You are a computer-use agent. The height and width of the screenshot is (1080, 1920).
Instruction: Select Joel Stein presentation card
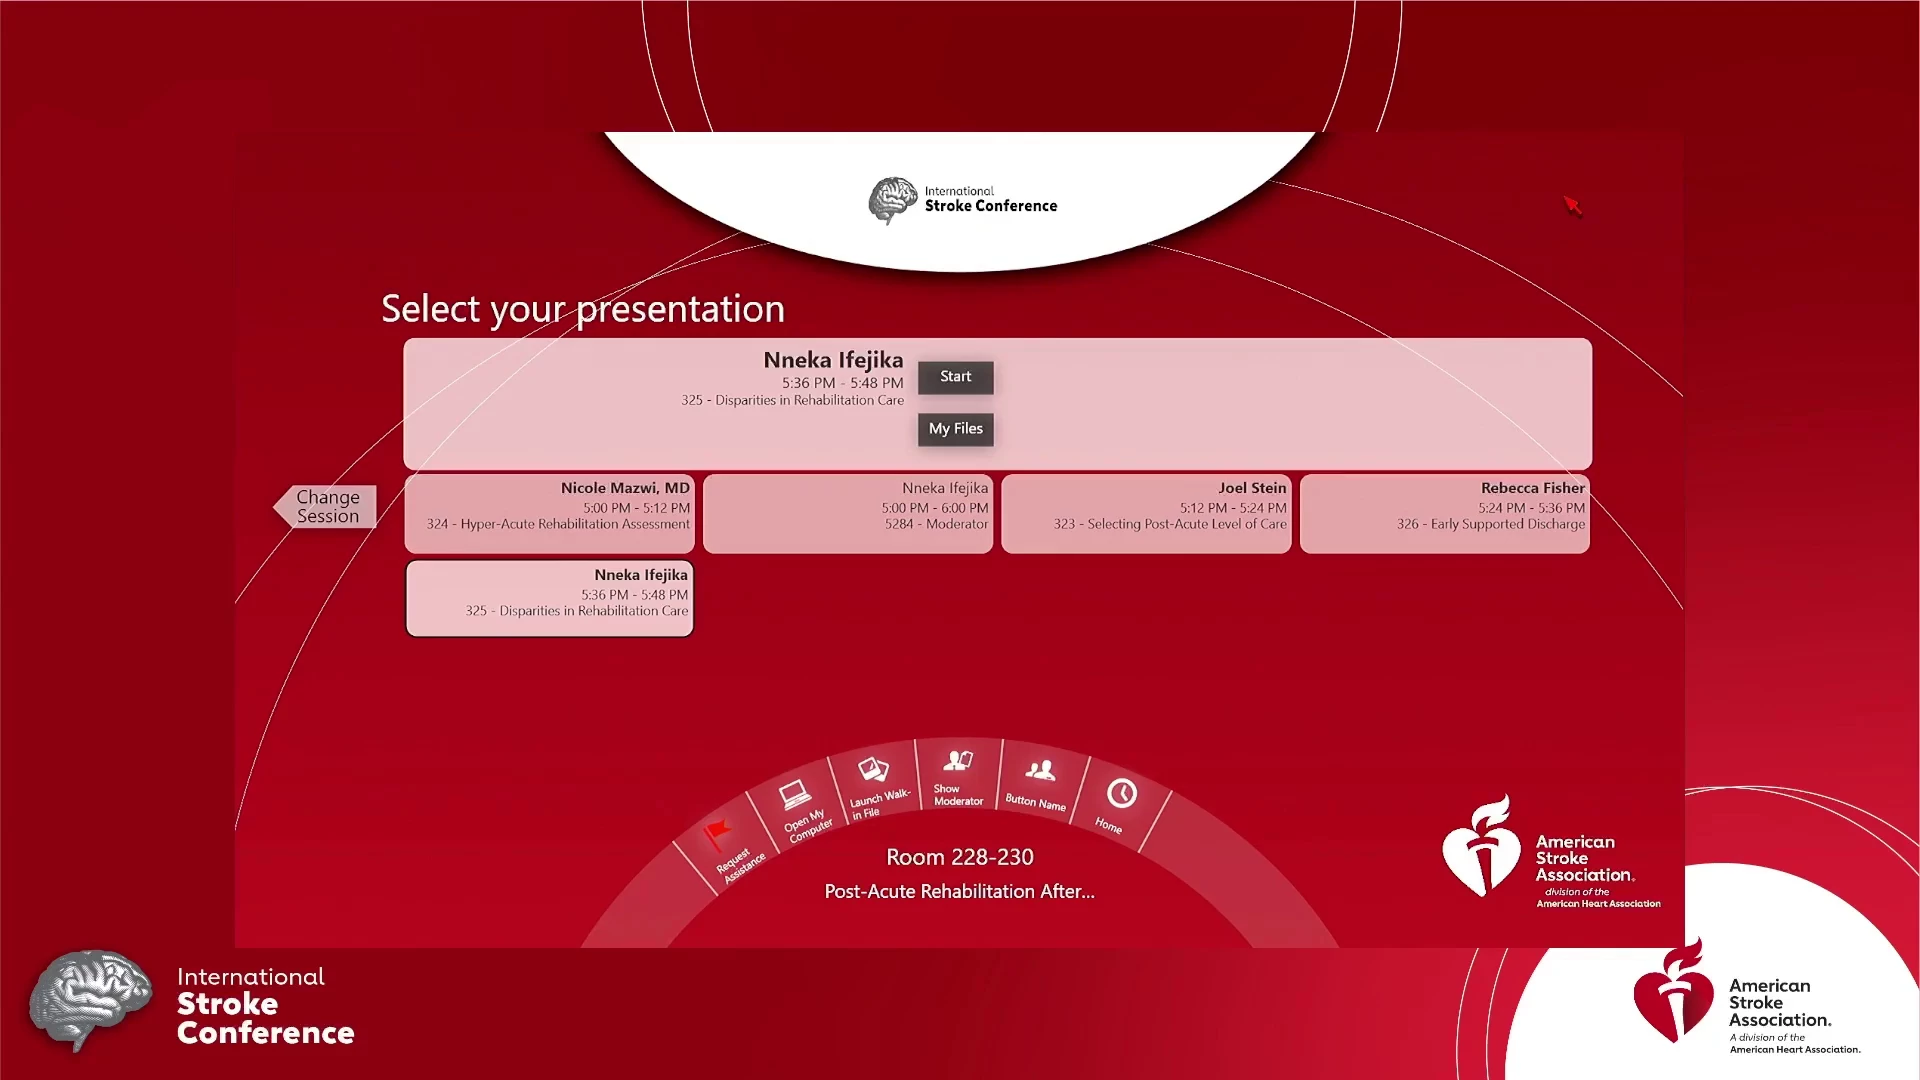click(1146, 513)
